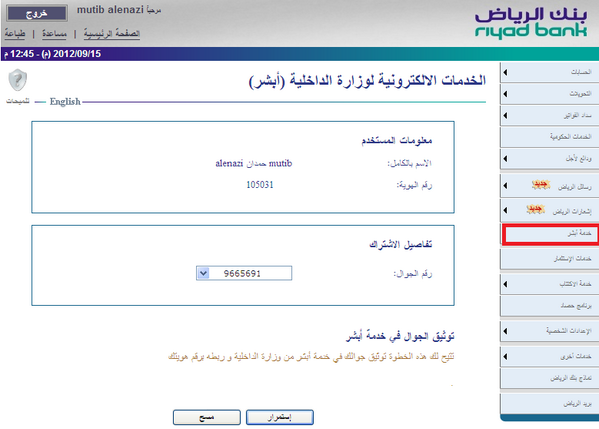Click the توثيق الجوال في خدمة أبشر heading

[x=400, y=336]
